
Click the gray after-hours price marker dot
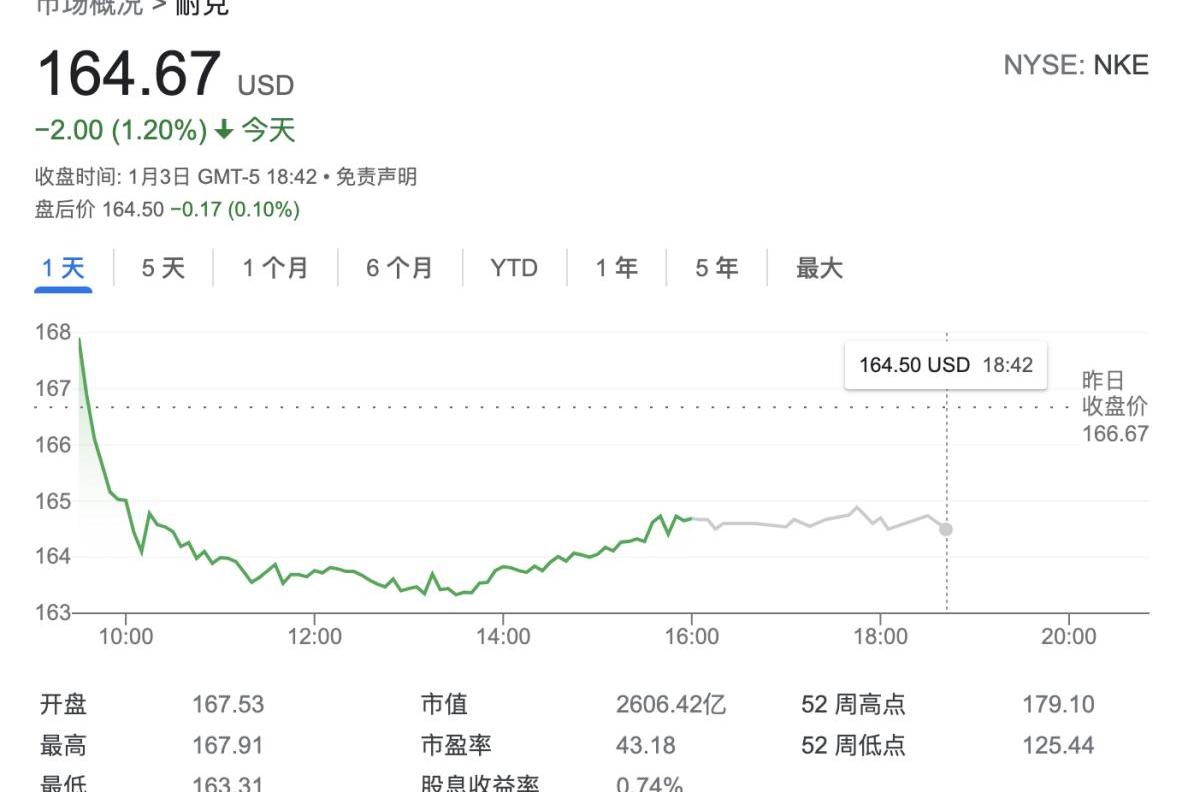click(x=946, y=529)
